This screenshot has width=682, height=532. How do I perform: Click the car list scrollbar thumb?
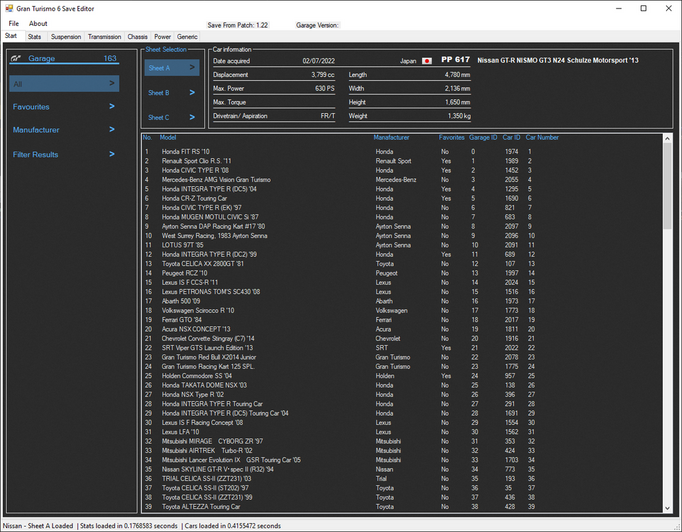pos(668,186)
